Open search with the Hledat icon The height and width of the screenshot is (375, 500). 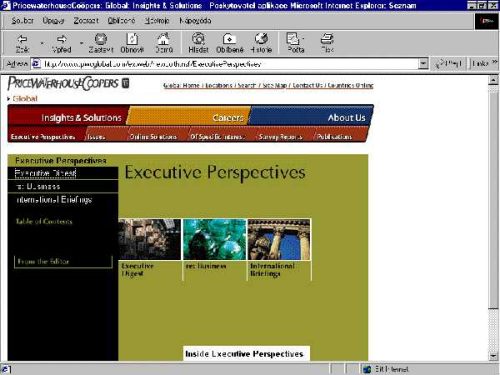tap(198, 39)
